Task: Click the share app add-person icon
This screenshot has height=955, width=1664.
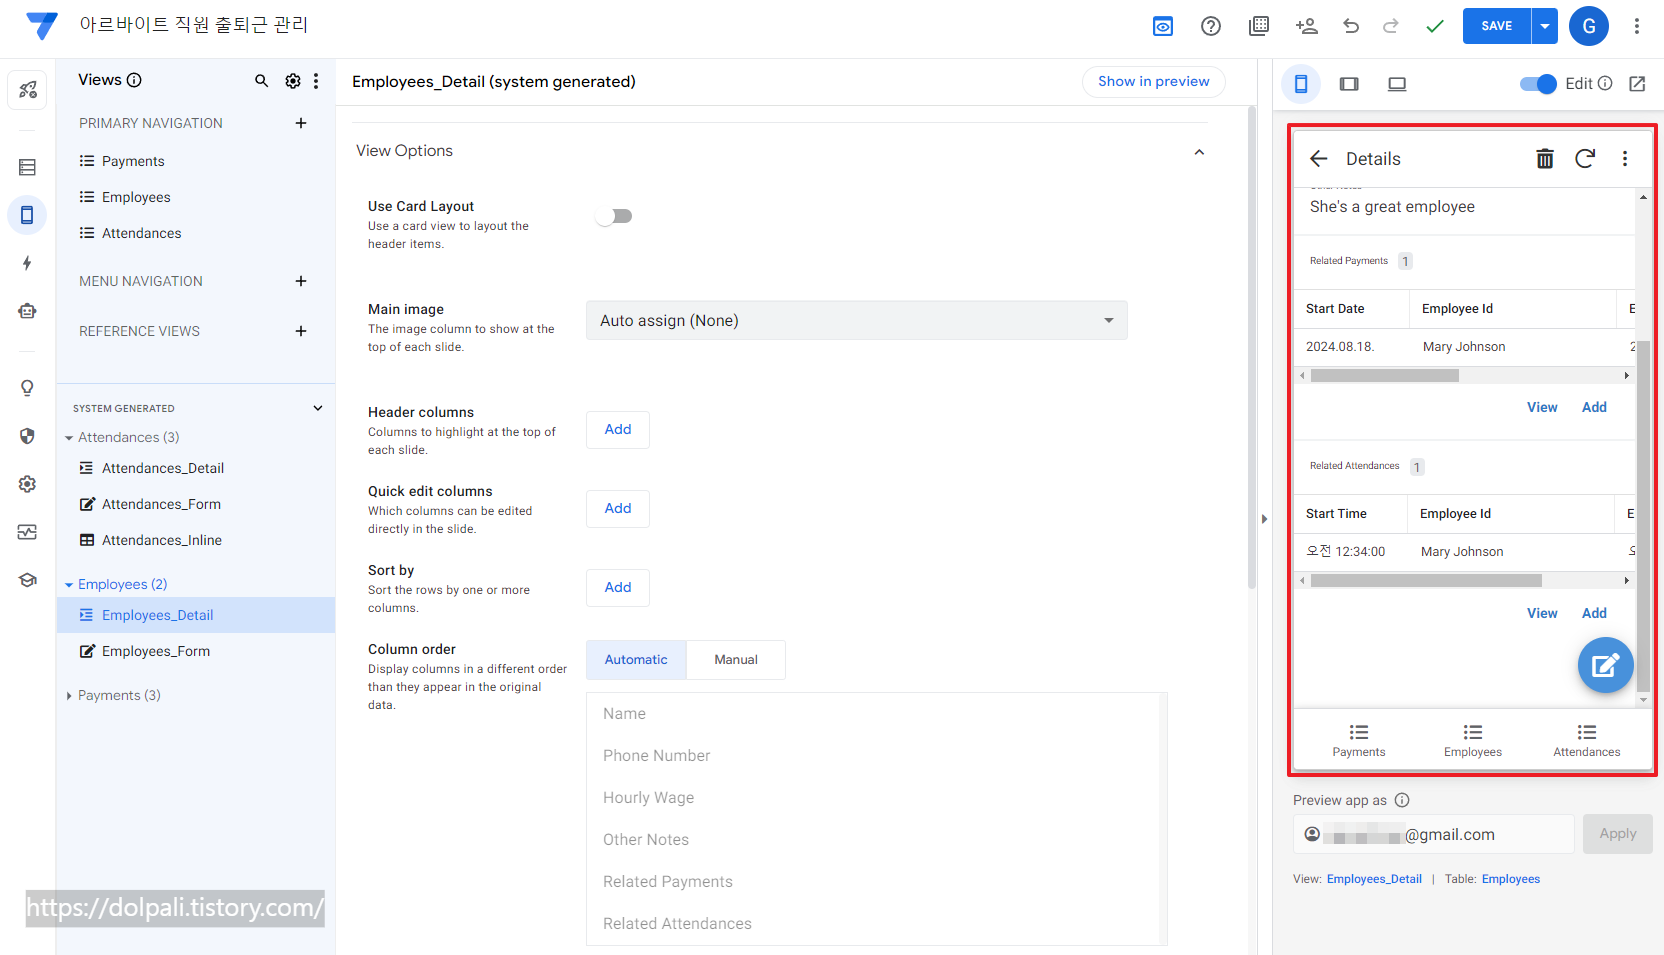Action: [1306, 26]
